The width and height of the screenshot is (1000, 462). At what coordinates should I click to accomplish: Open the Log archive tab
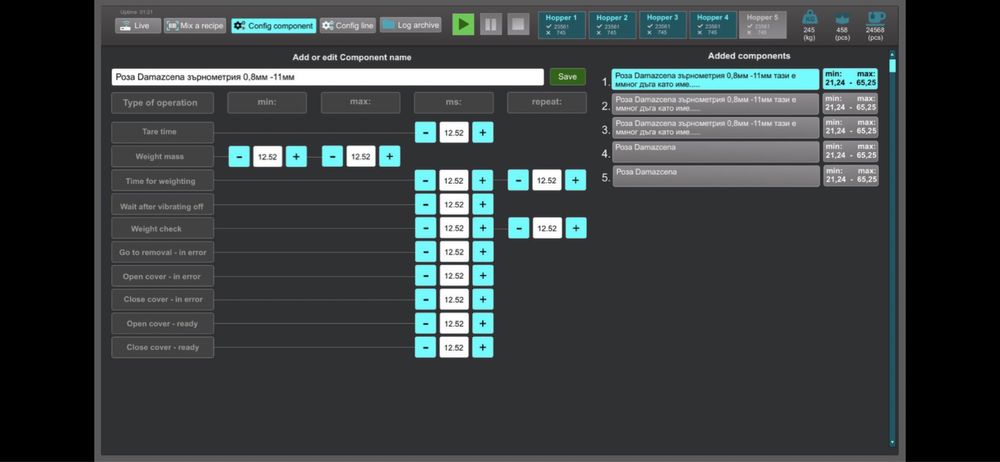pyautogui.click(x=411, y=25)
